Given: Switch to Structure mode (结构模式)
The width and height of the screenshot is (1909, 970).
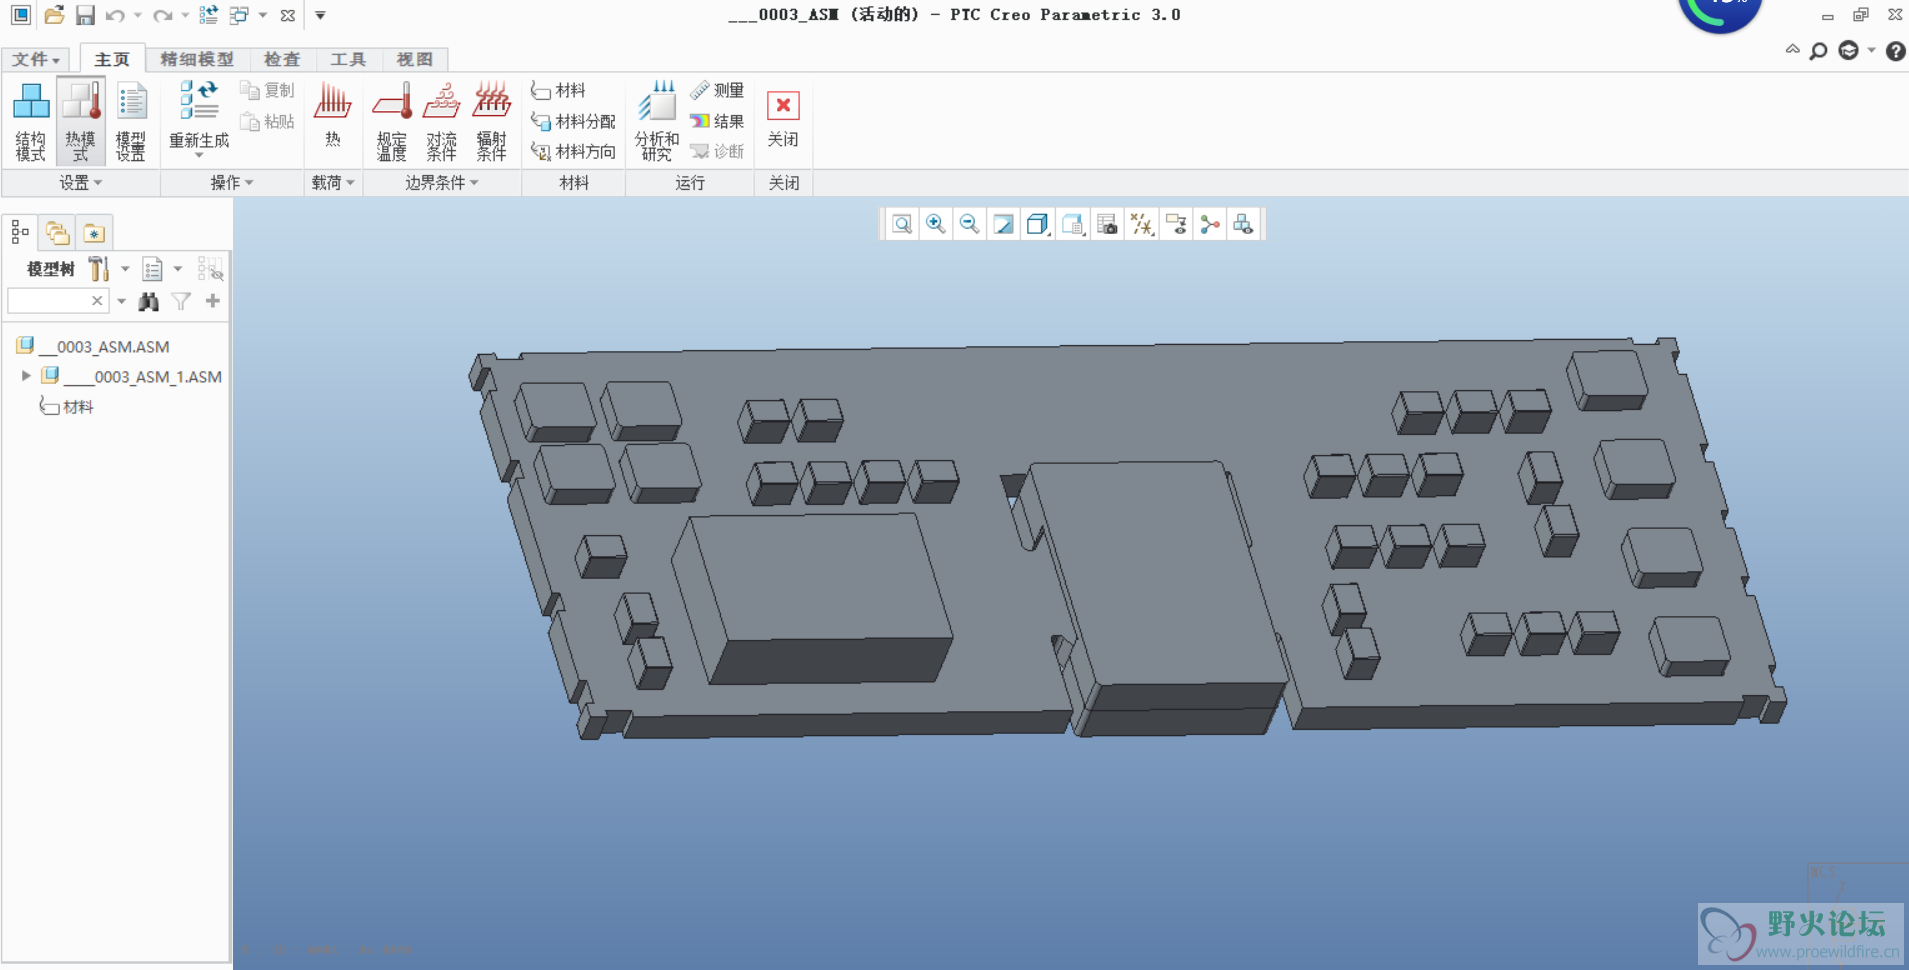Looking at the screenshot, I should pyautogui.click(x=30, y=121).
